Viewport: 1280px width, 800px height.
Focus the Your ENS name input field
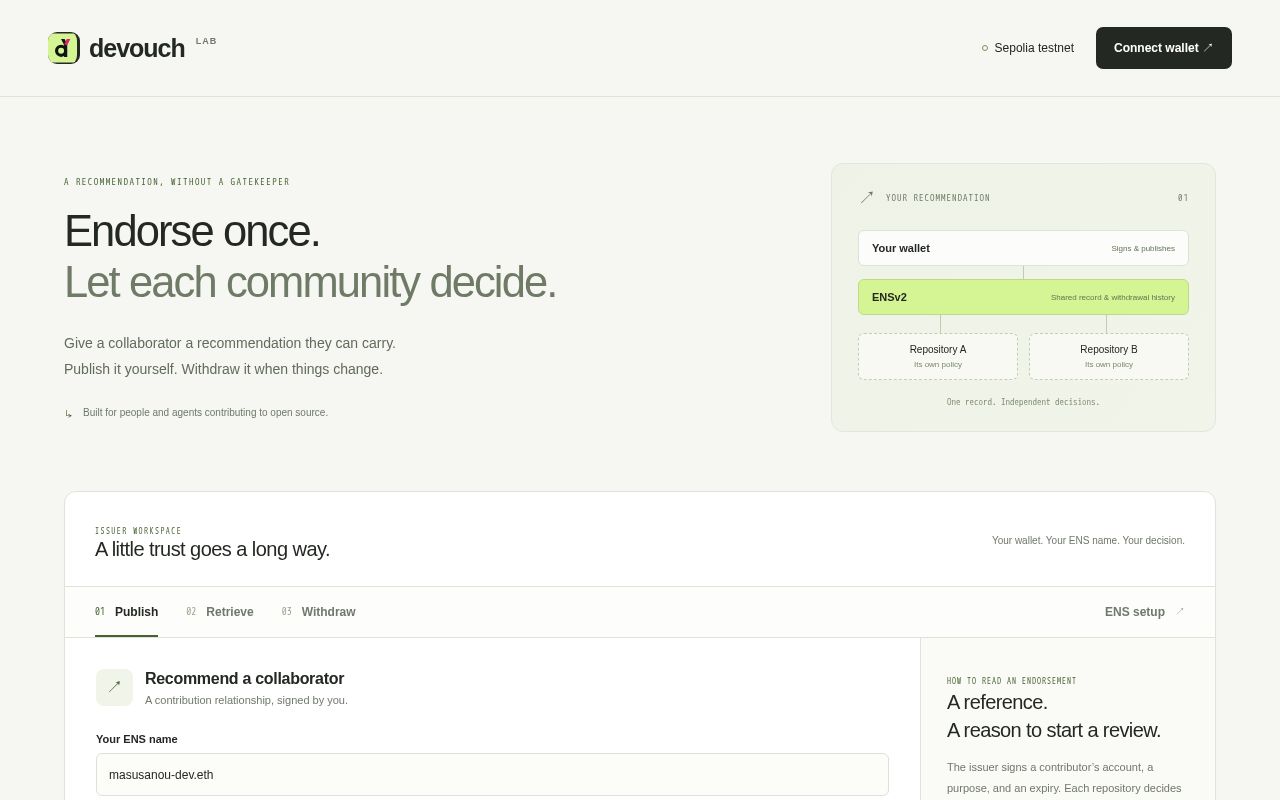492,775
